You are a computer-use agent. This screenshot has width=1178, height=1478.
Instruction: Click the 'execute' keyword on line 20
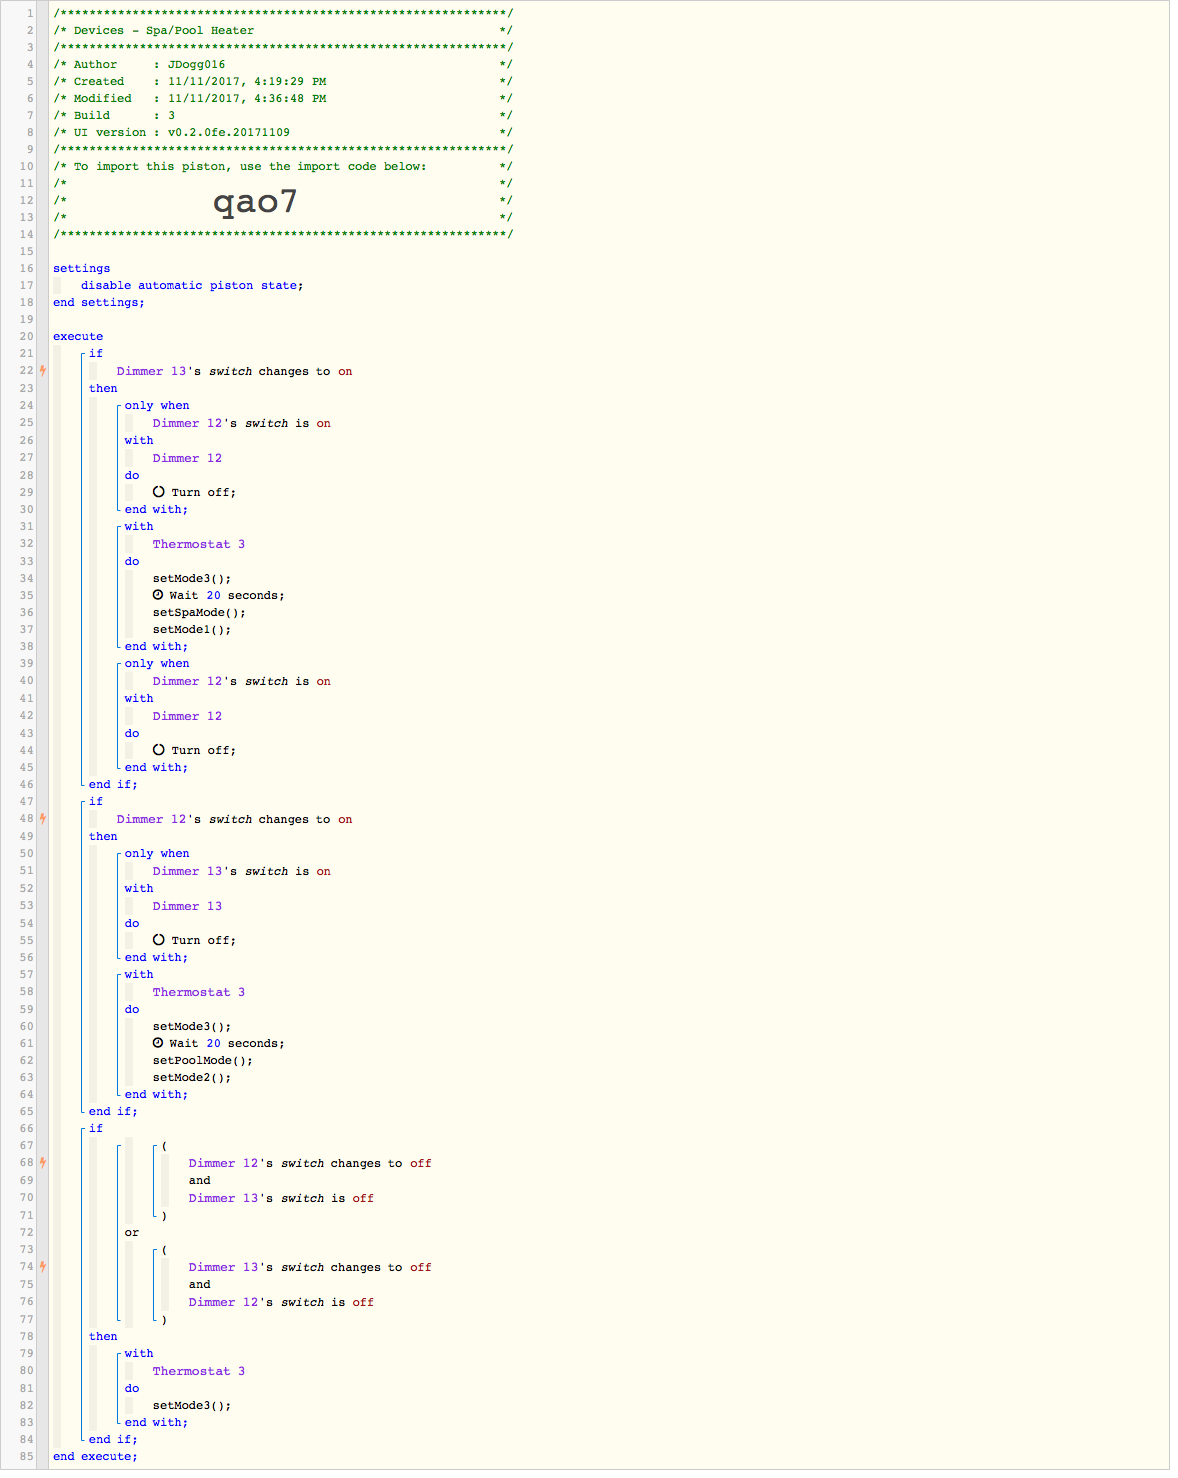(78, 336)
